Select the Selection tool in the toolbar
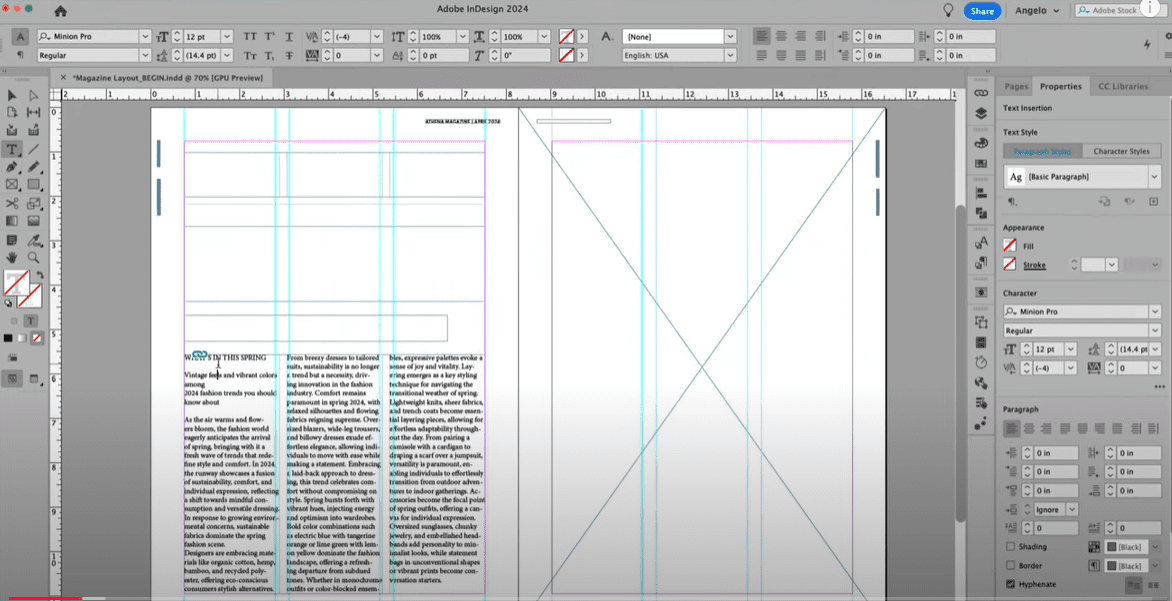The width and height of the screenshot is (1172, 601). [x=11, y=95]
